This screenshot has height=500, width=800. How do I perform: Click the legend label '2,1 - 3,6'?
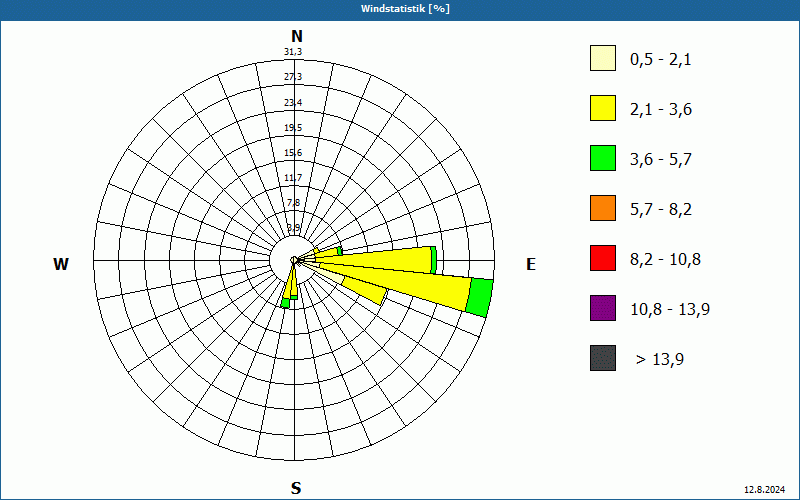[x=661, y=110]
